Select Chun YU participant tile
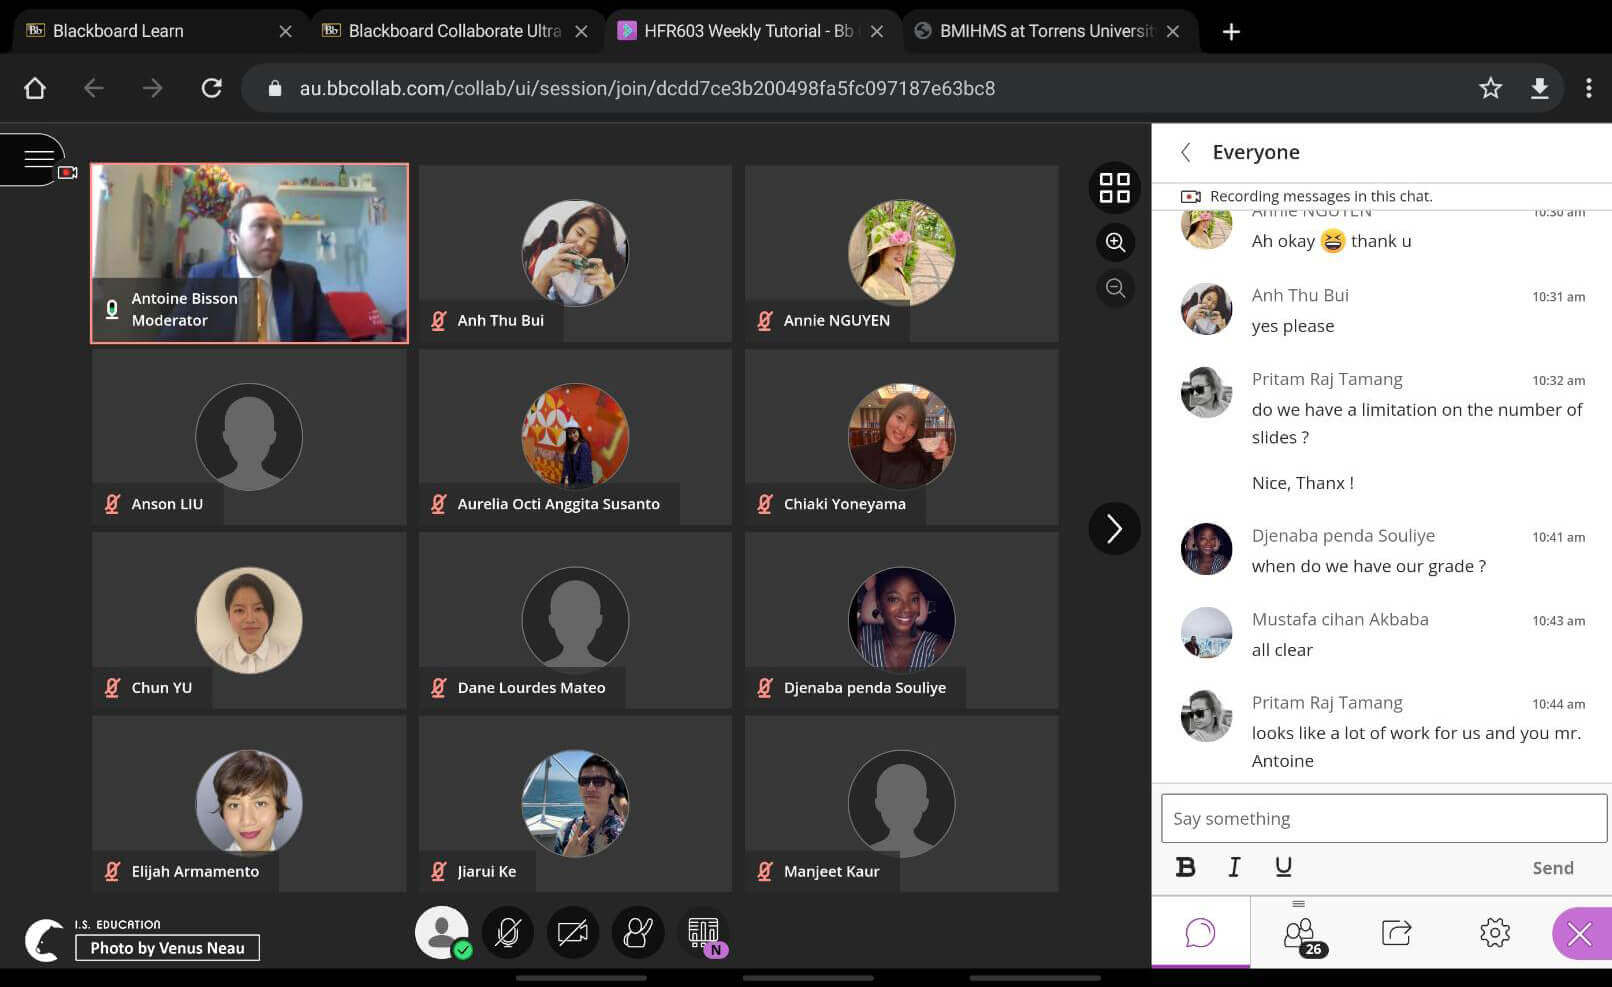The width and height of the screenshot is (1612, 987). coord(249,620)
